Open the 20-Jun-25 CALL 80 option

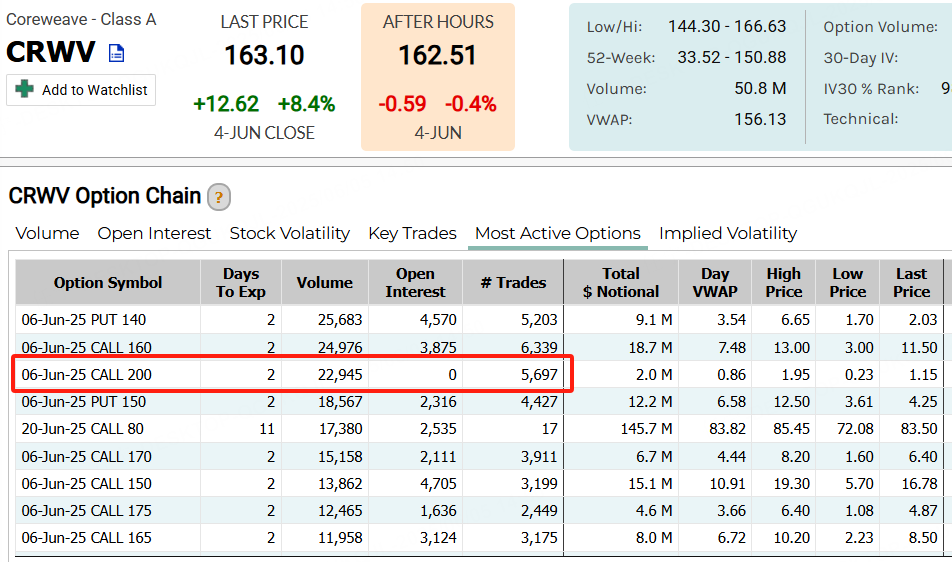click(82, 429)
